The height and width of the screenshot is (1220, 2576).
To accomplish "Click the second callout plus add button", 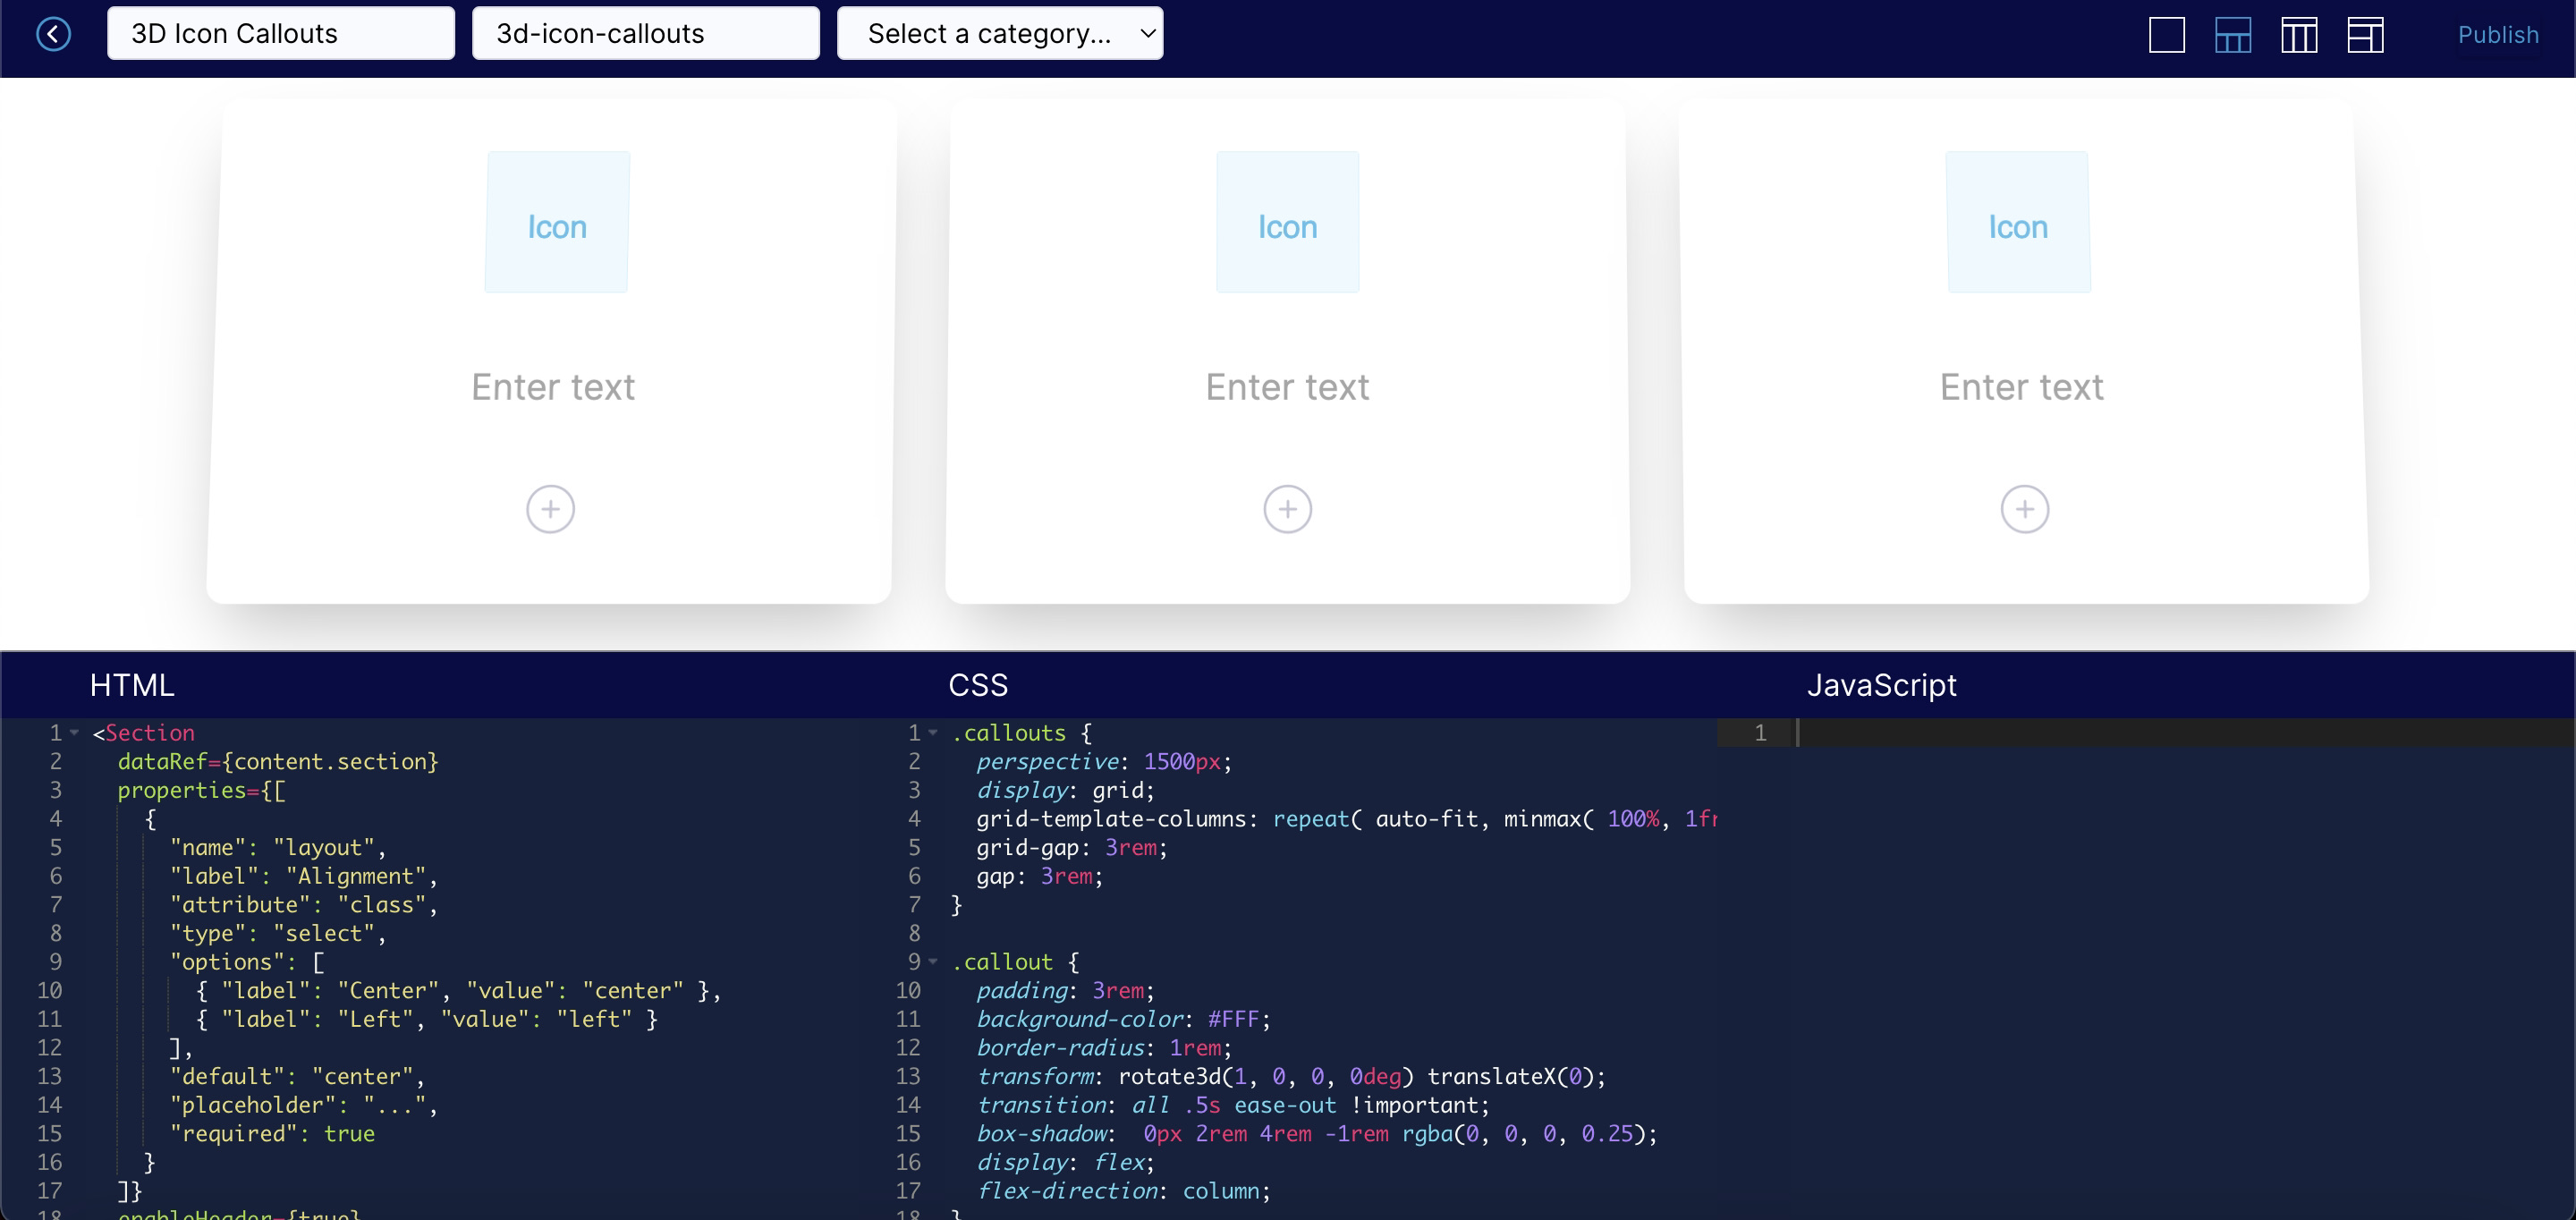I will (1288, 507).
